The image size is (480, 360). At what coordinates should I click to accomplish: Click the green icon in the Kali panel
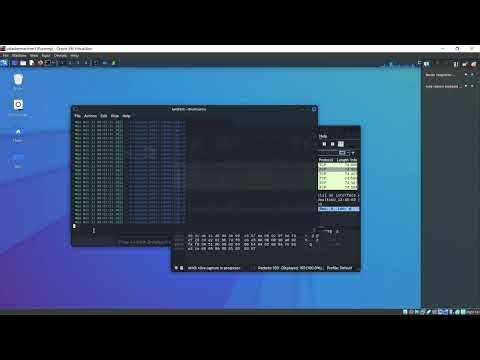click(x=113, y=62)
